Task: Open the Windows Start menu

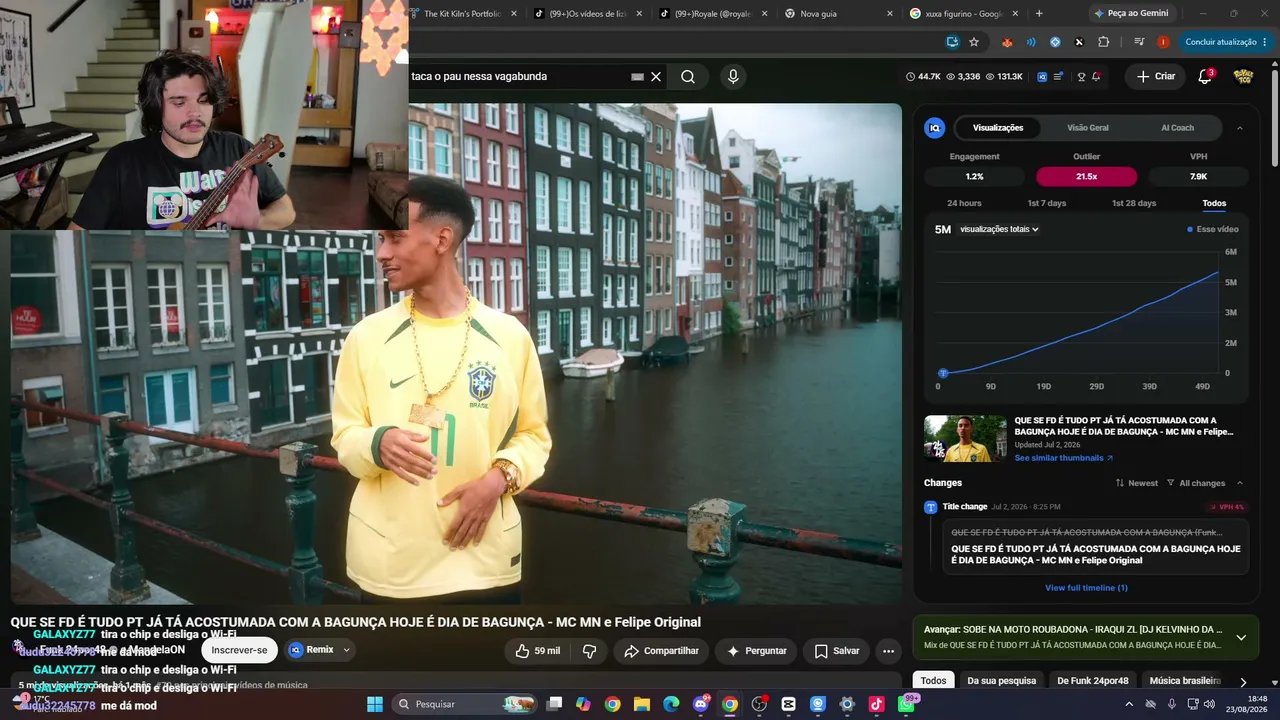Action: click(x=375, y=704)
